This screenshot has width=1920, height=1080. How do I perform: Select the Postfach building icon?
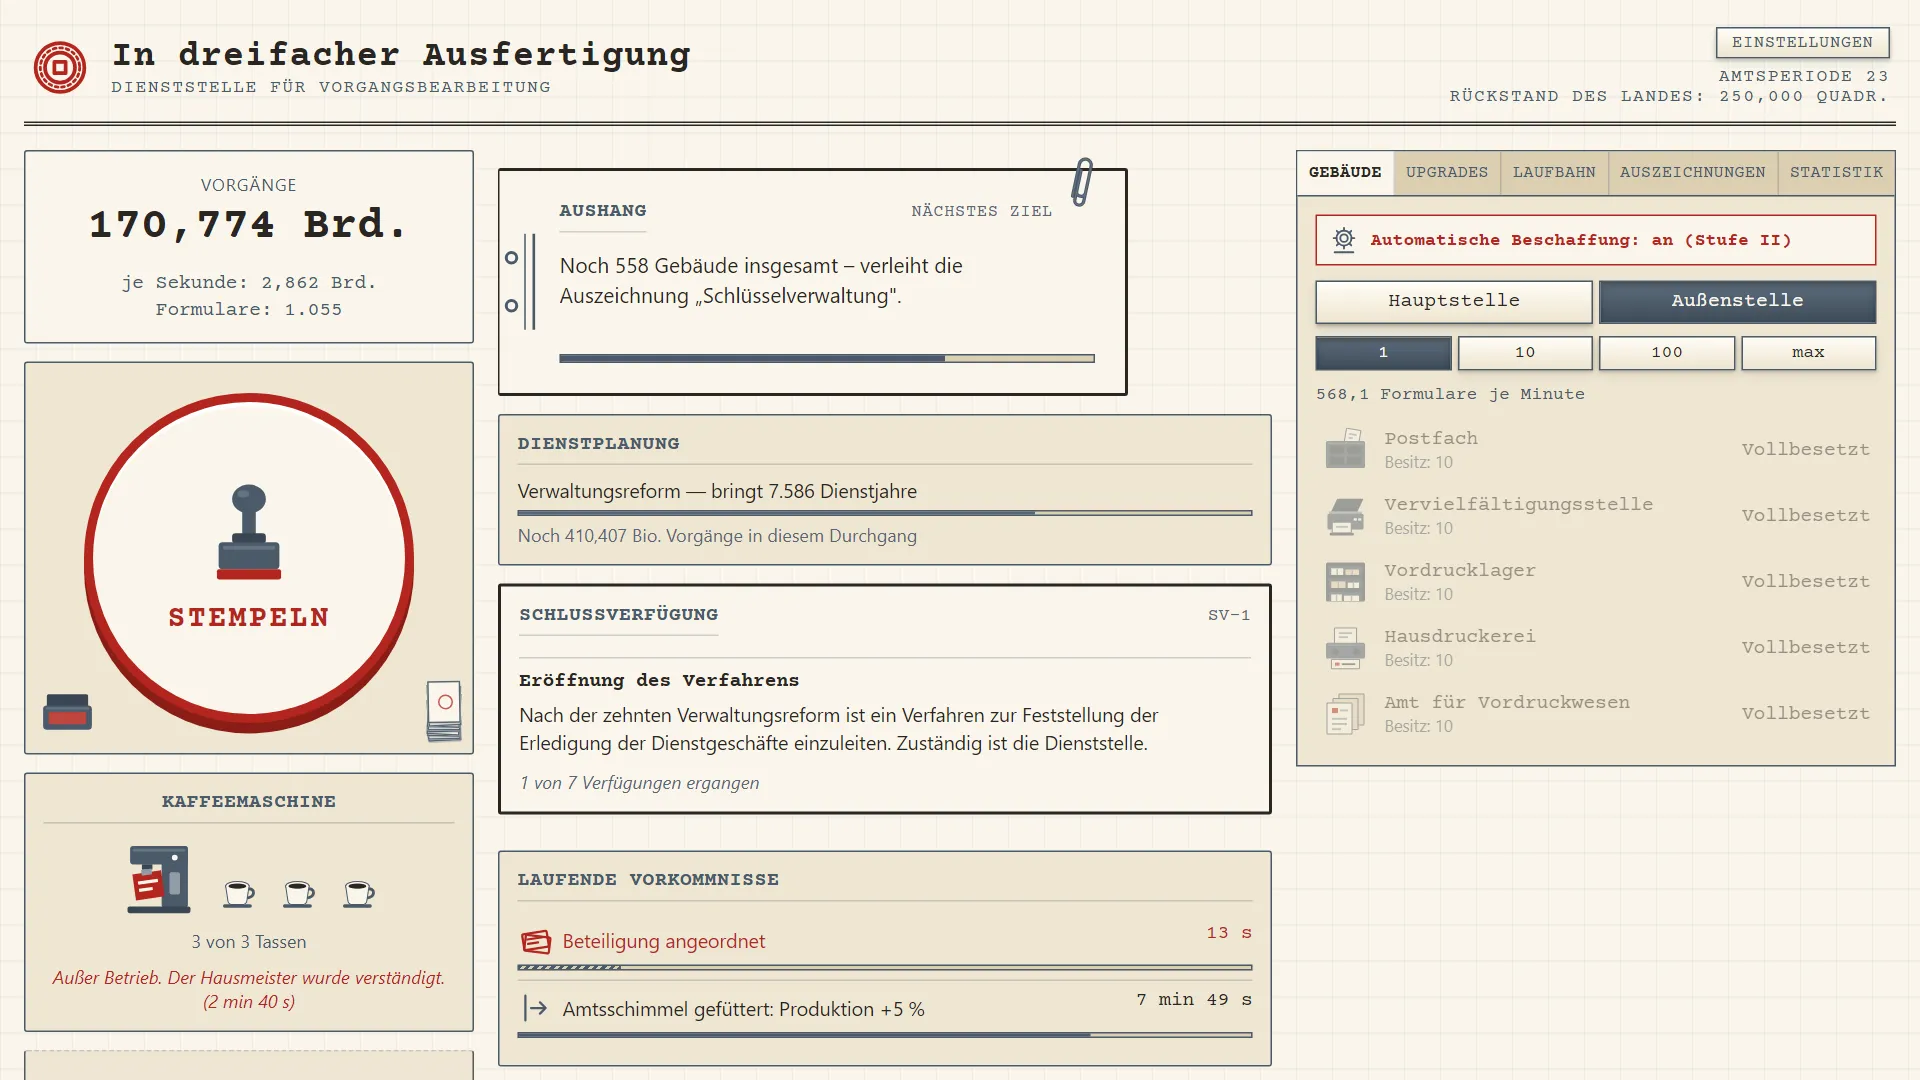point(1345,449)
